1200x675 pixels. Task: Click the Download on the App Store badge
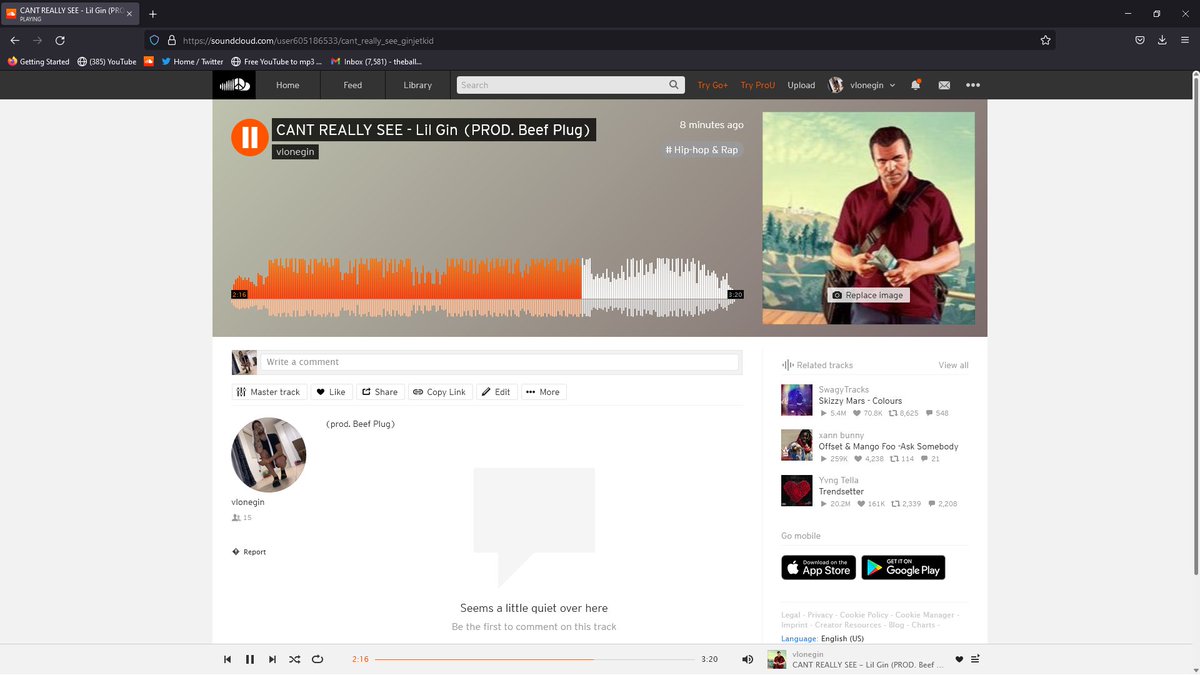(x=818, y=567)
